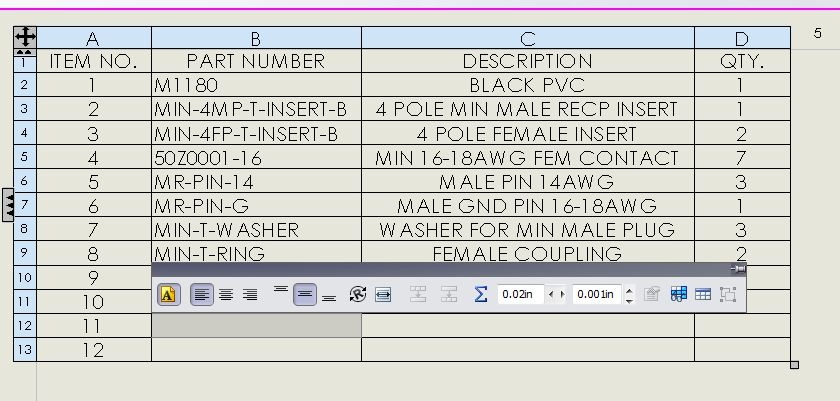Click the second unmerge cells icon
The image size is (840, 401).
tap(449, 294)
